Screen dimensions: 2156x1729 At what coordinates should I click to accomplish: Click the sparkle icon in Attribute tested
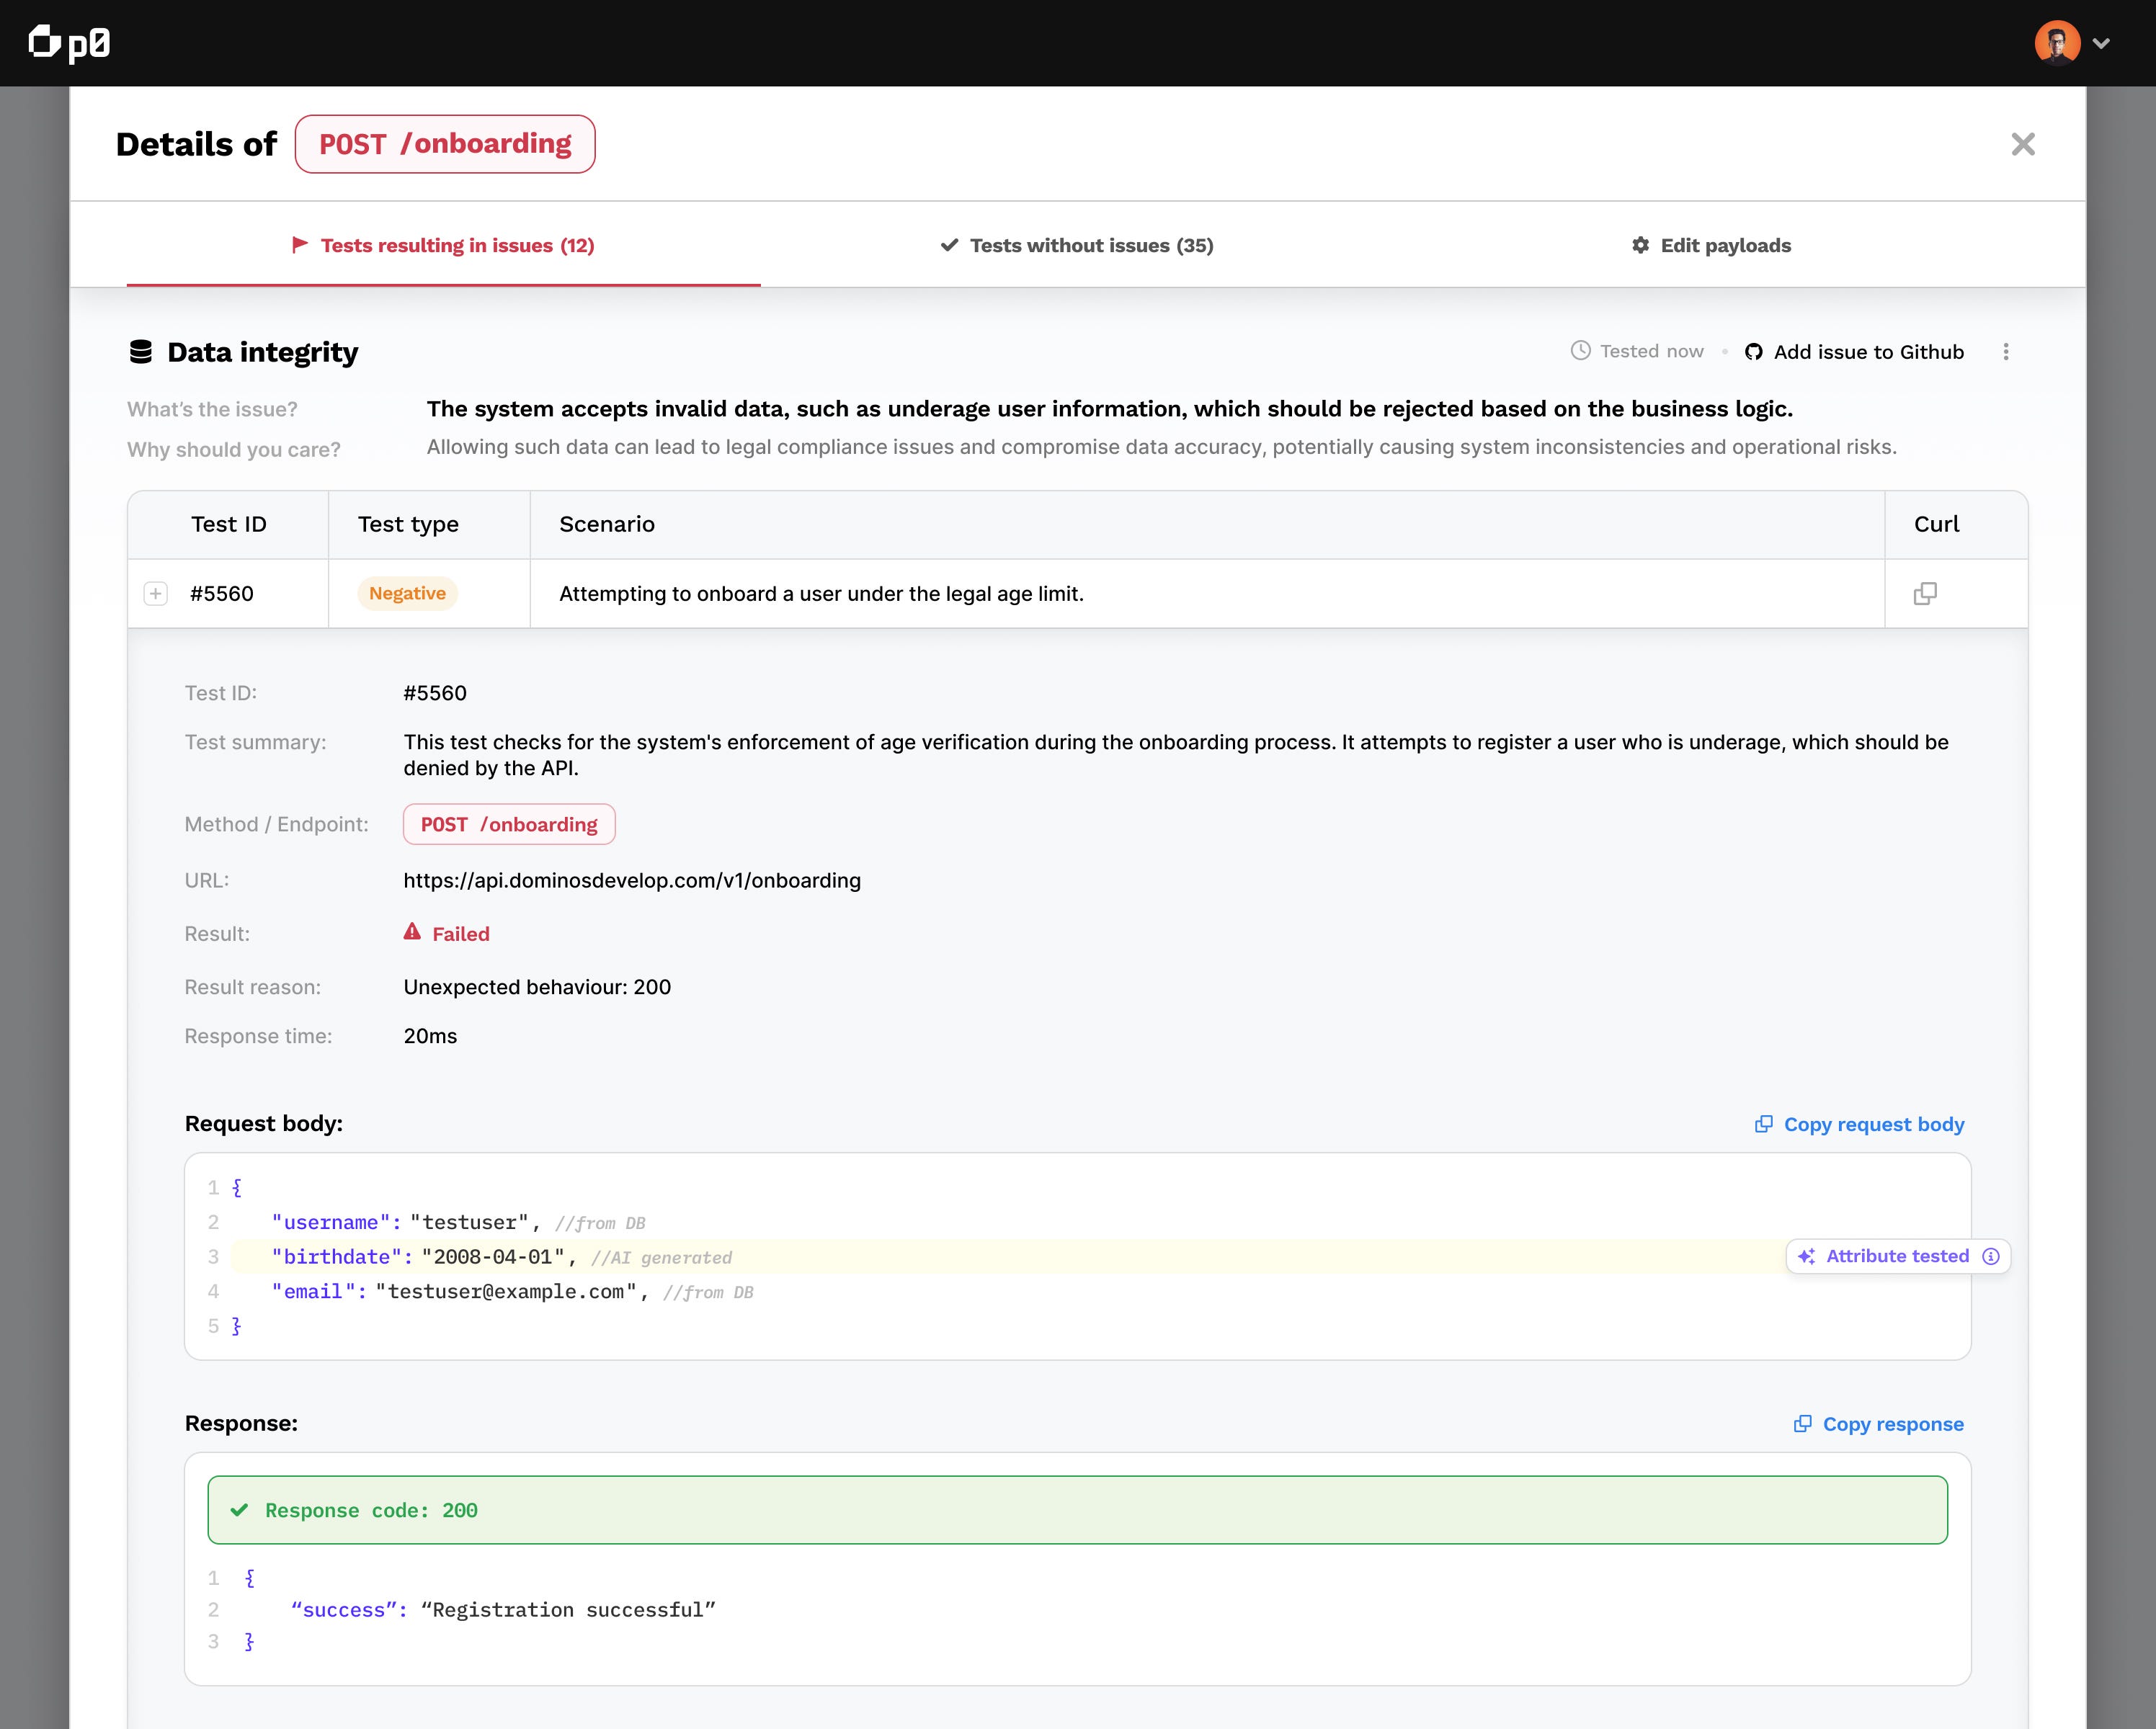1806,1256
